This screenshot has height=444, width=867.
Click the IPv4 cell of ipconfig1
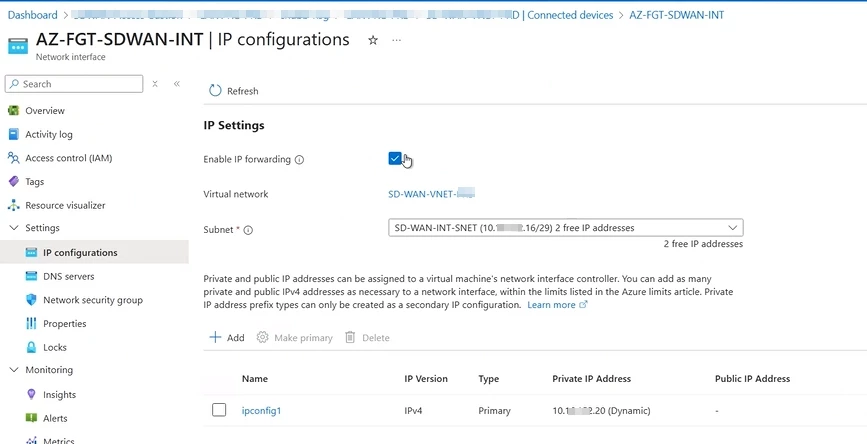414,411
